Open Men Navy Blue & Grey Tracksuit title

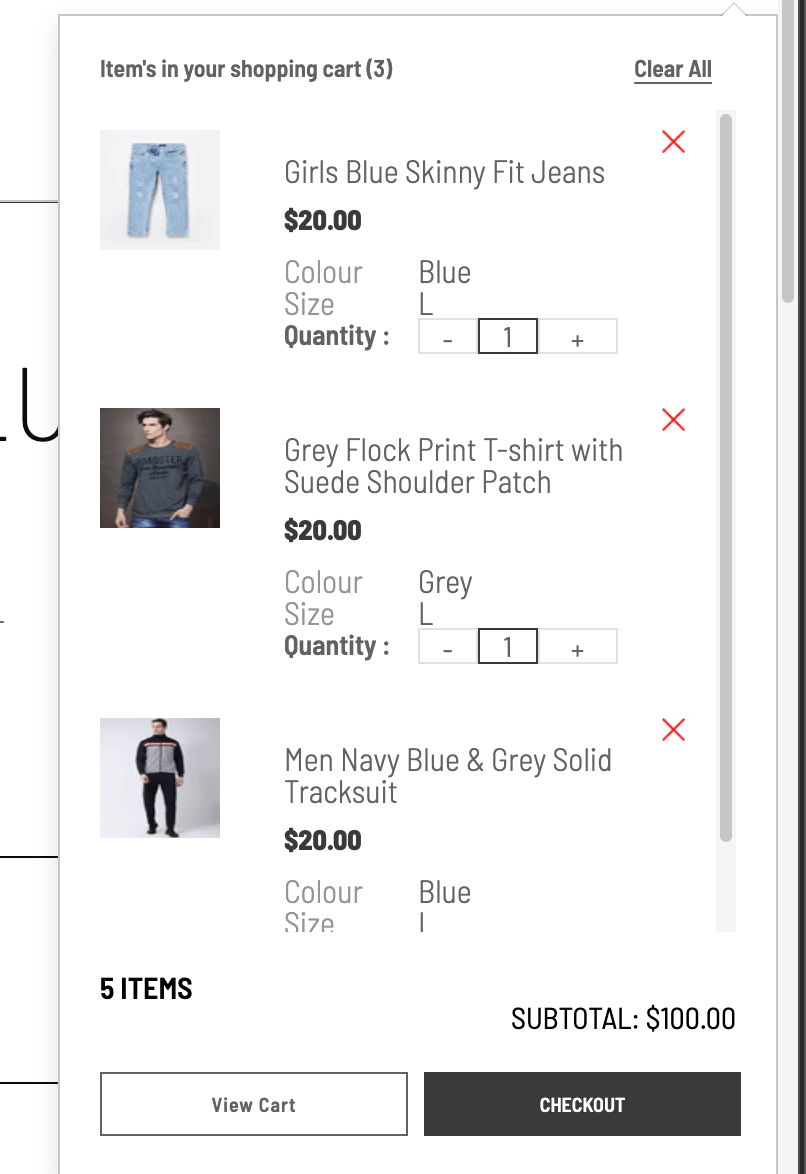pos(448,776)
